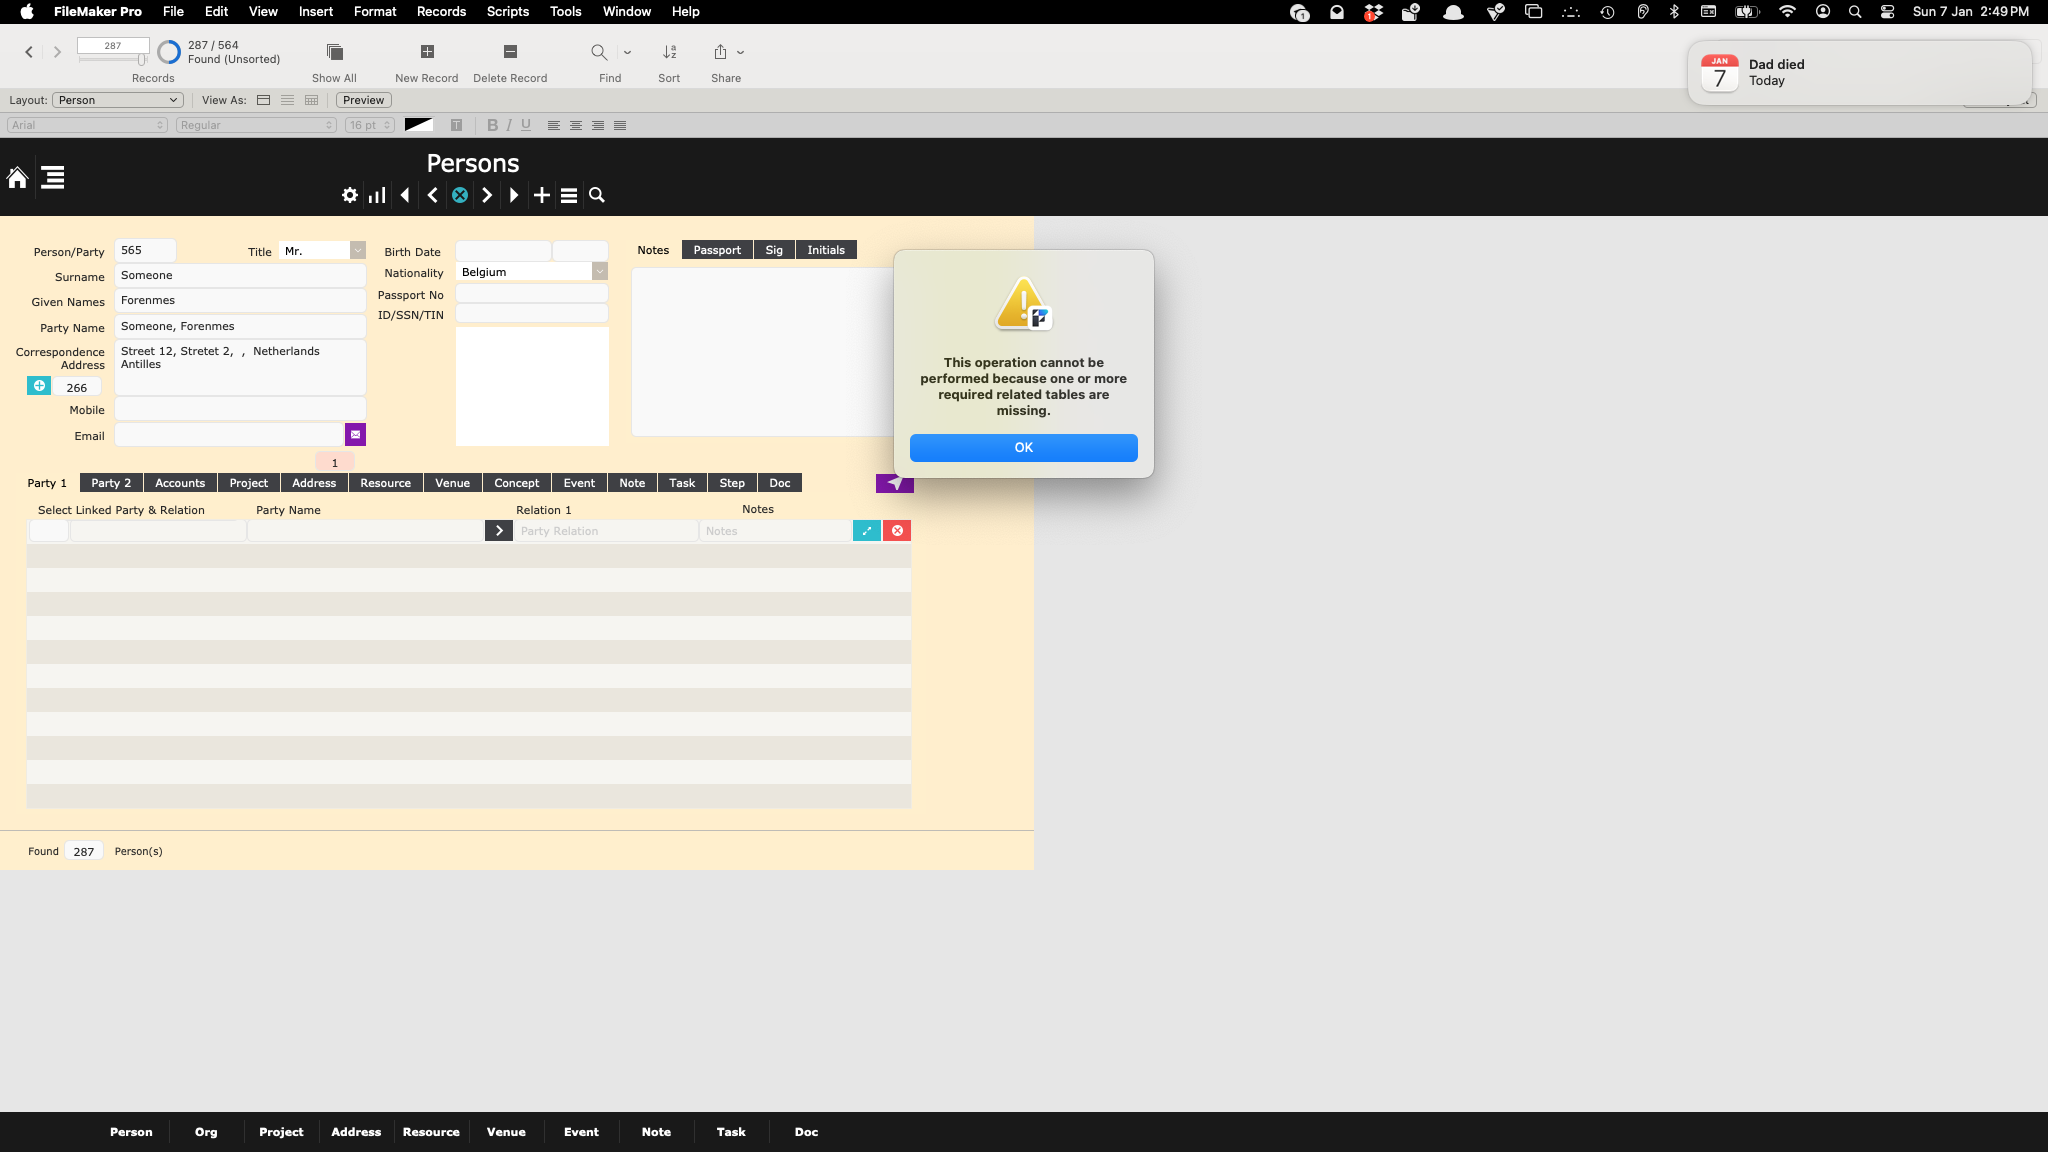Open the settings gear in Persons toolbar
The image size is (2048, 1152).
point(350,195)
